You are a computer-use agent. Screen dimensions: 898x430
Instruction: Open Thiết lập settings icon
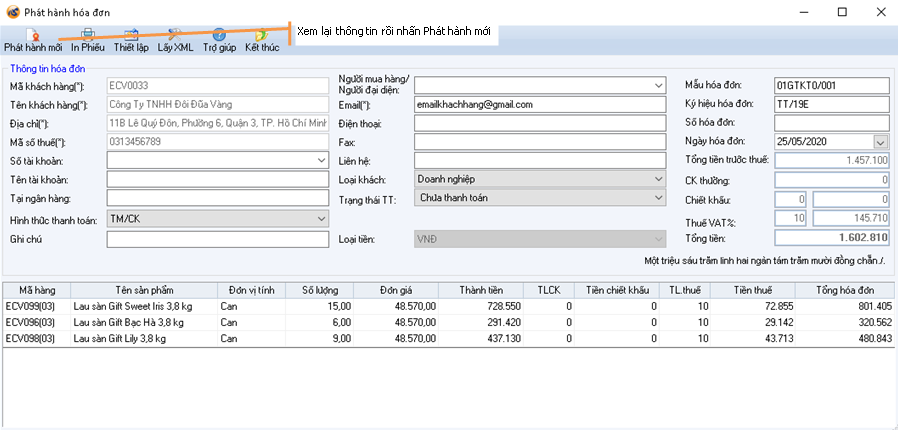[131, 35]
